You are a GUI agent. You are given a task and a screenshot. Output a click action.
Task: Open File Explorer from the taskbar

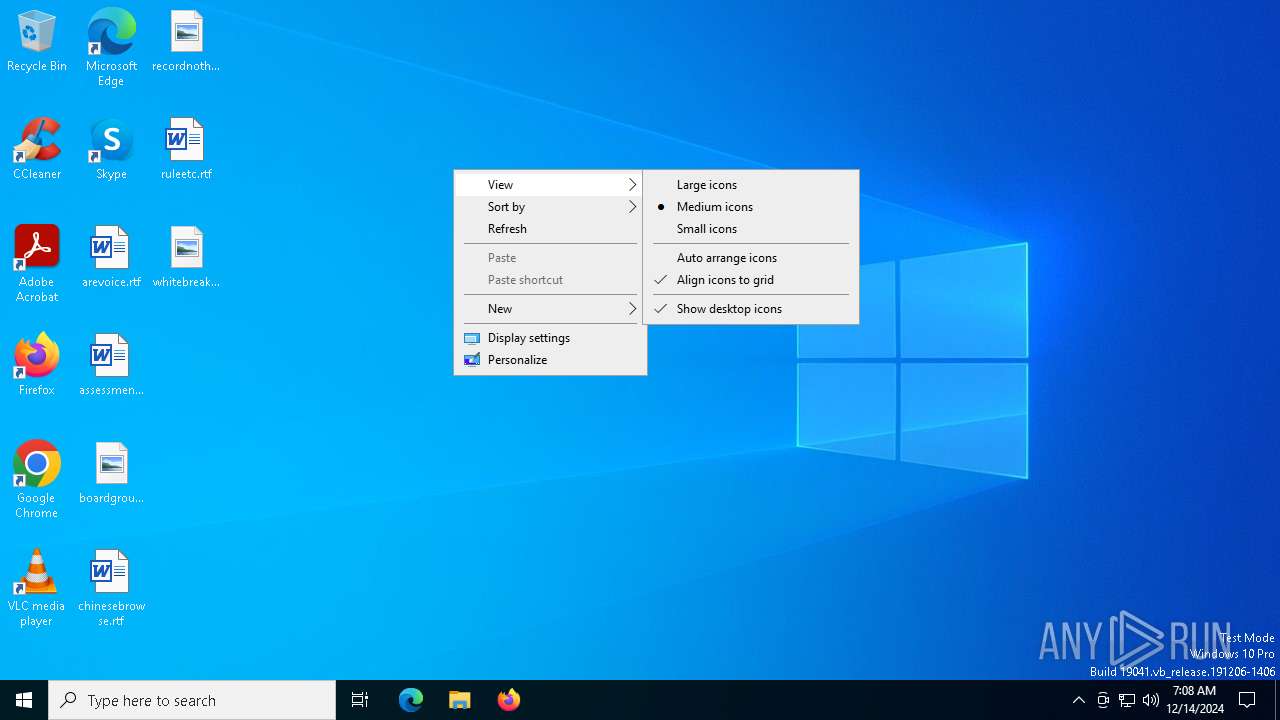click(460, 700)
